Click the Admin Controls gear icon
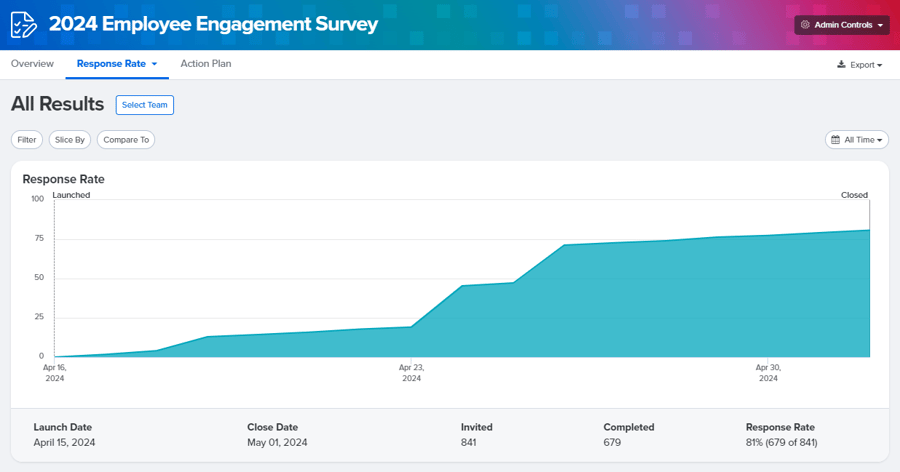The image size is (900, 472). click(x=805, y=25)
